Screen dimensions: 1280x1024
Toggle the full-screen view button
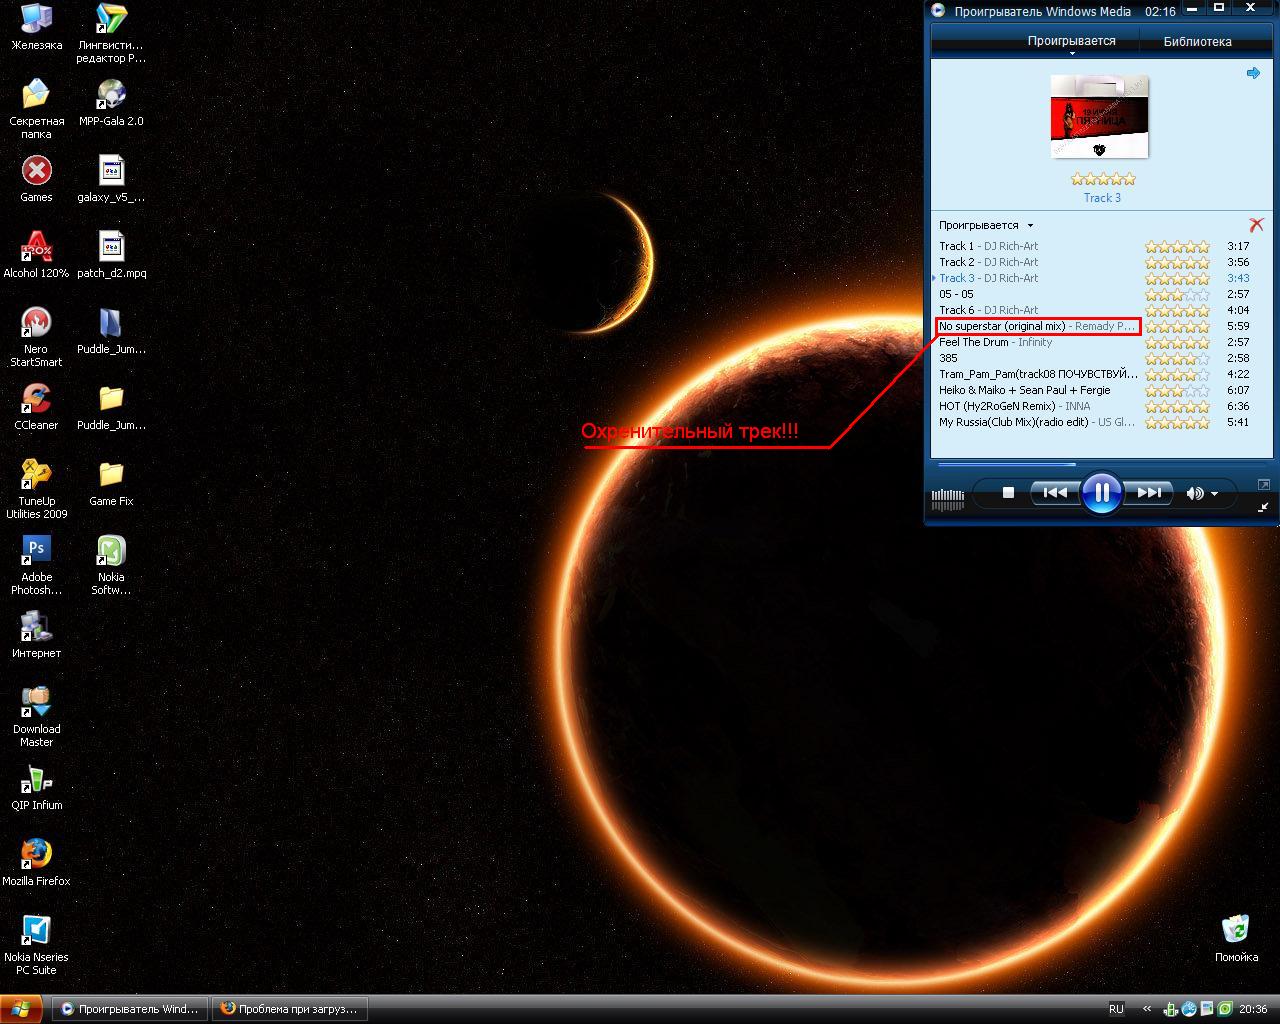coord(1263,485)
